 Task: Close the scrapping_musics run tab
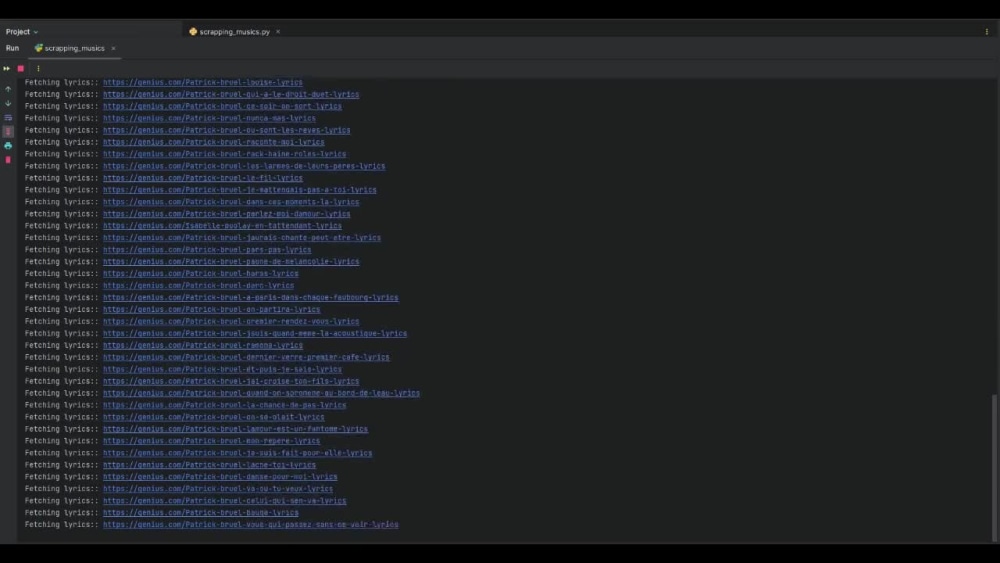(114, 48)
